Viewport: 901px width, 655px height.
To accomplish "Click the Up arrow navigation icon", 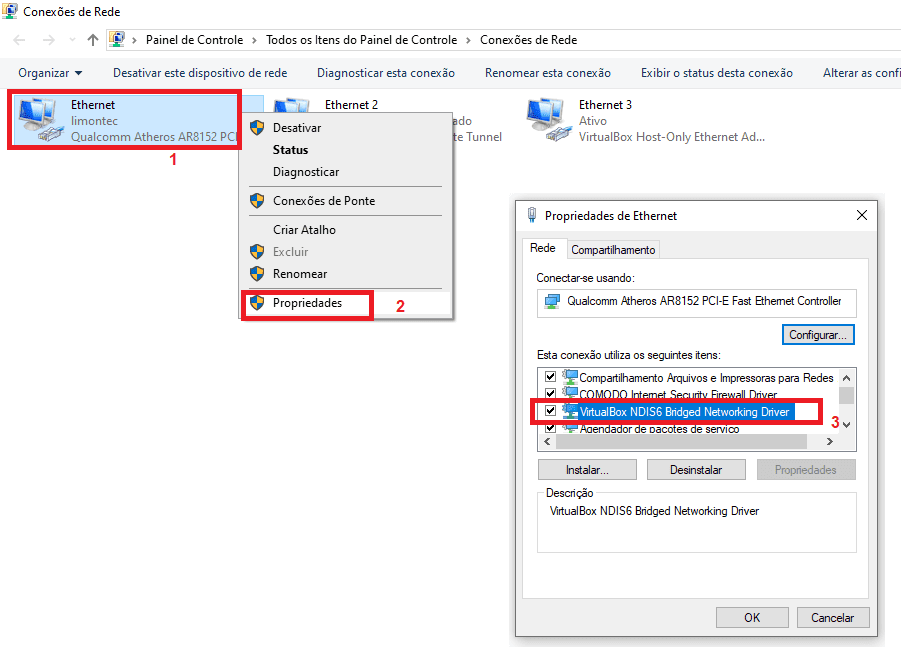I will (93, 40).
